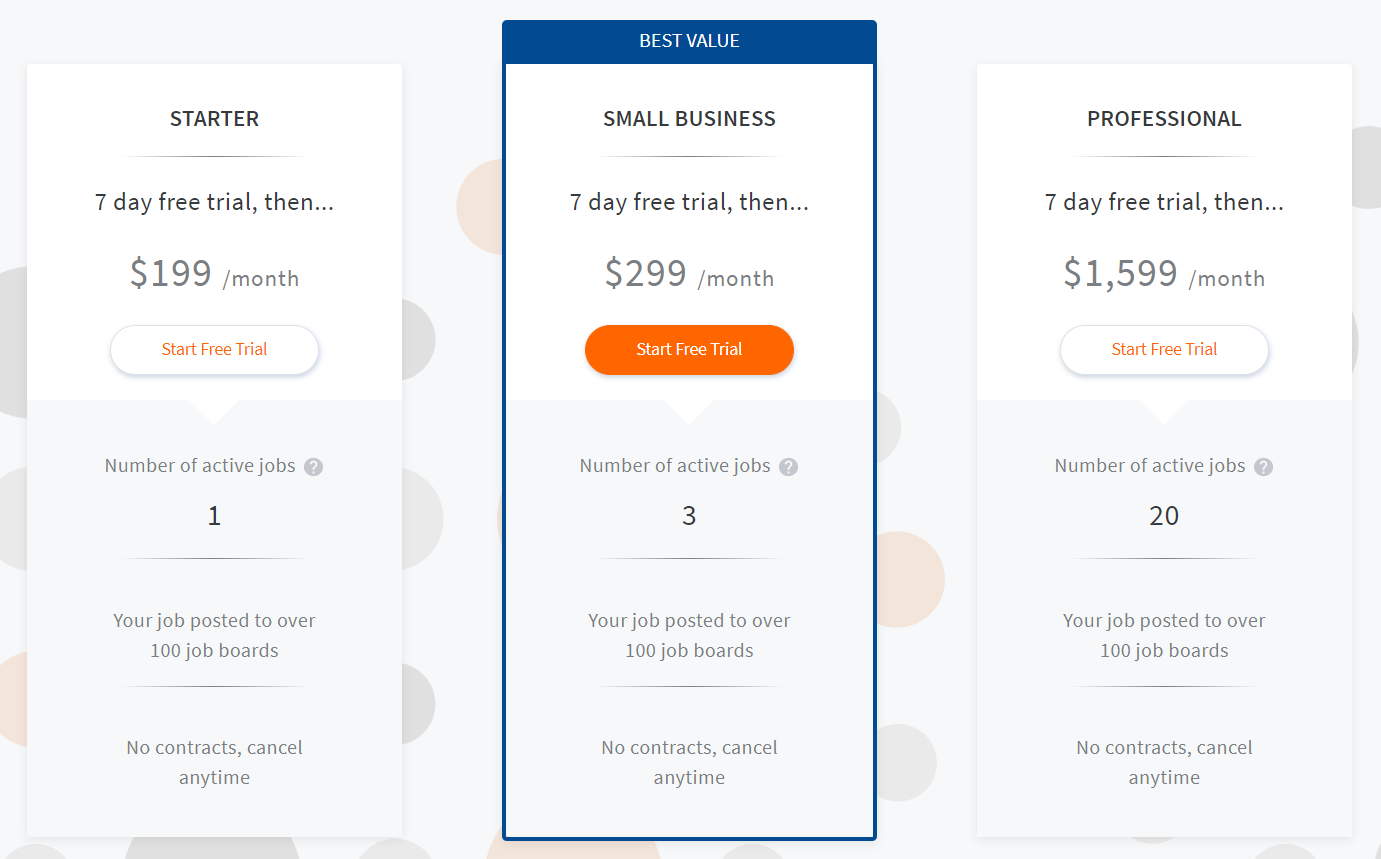Click the Small Business active jobs count 3
The image size is (1381, 859).
tap(689, 516)
